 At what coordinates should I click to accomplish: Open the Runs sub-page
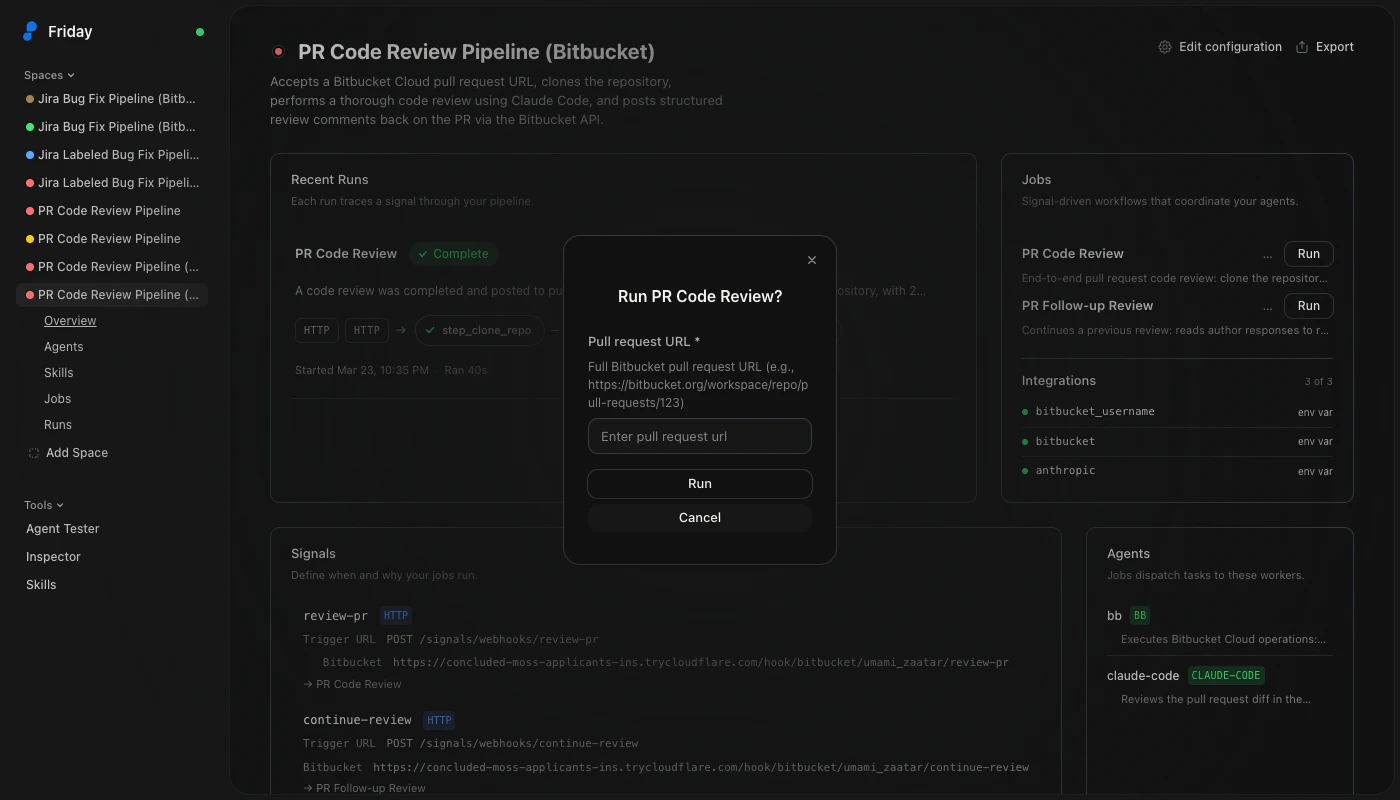[58, 425]
